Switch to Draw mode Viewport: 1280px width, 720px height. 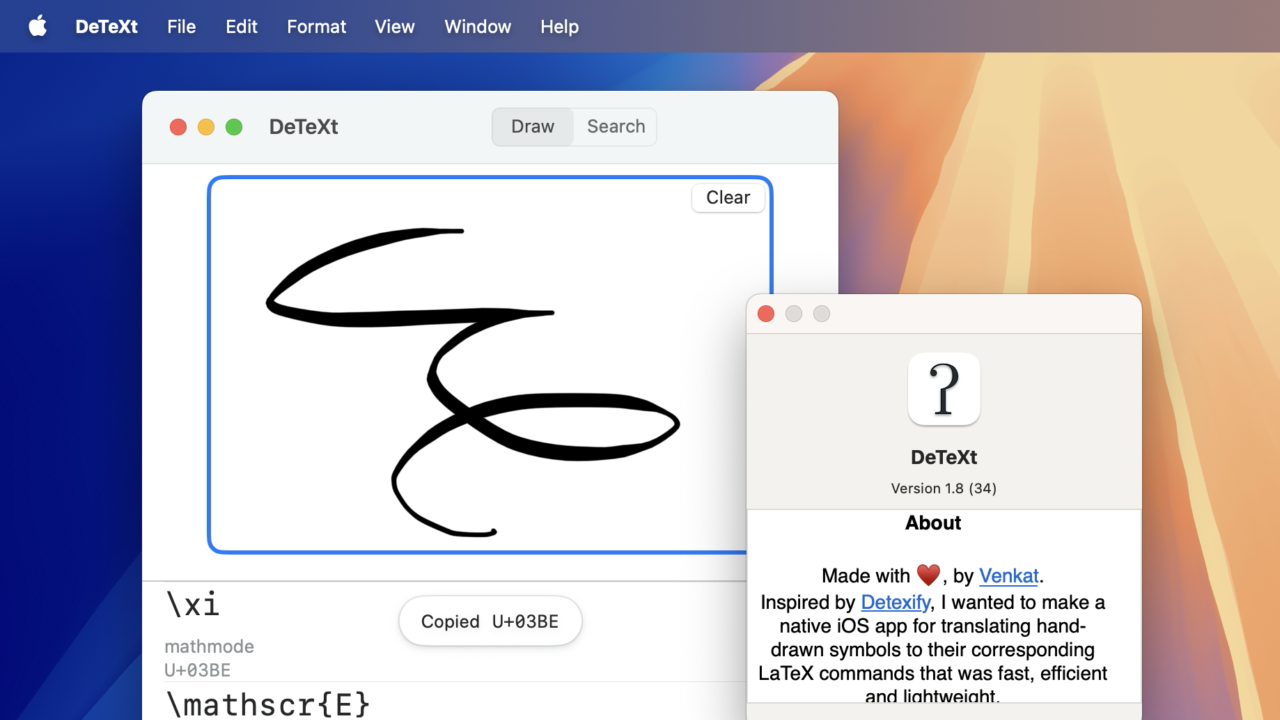pos(532,127)
